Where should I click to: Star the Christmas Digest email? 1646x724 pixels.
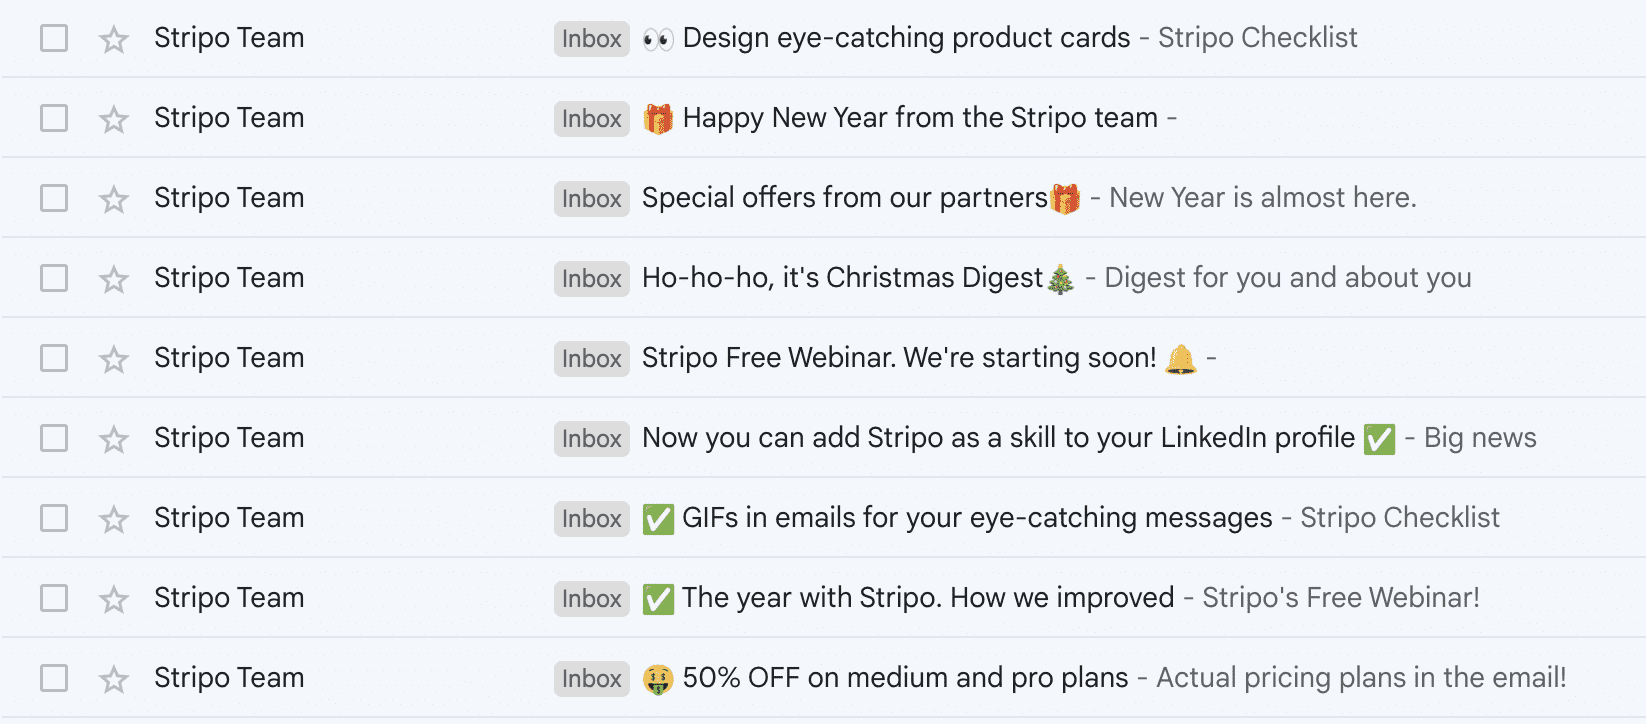coord(114,279)
